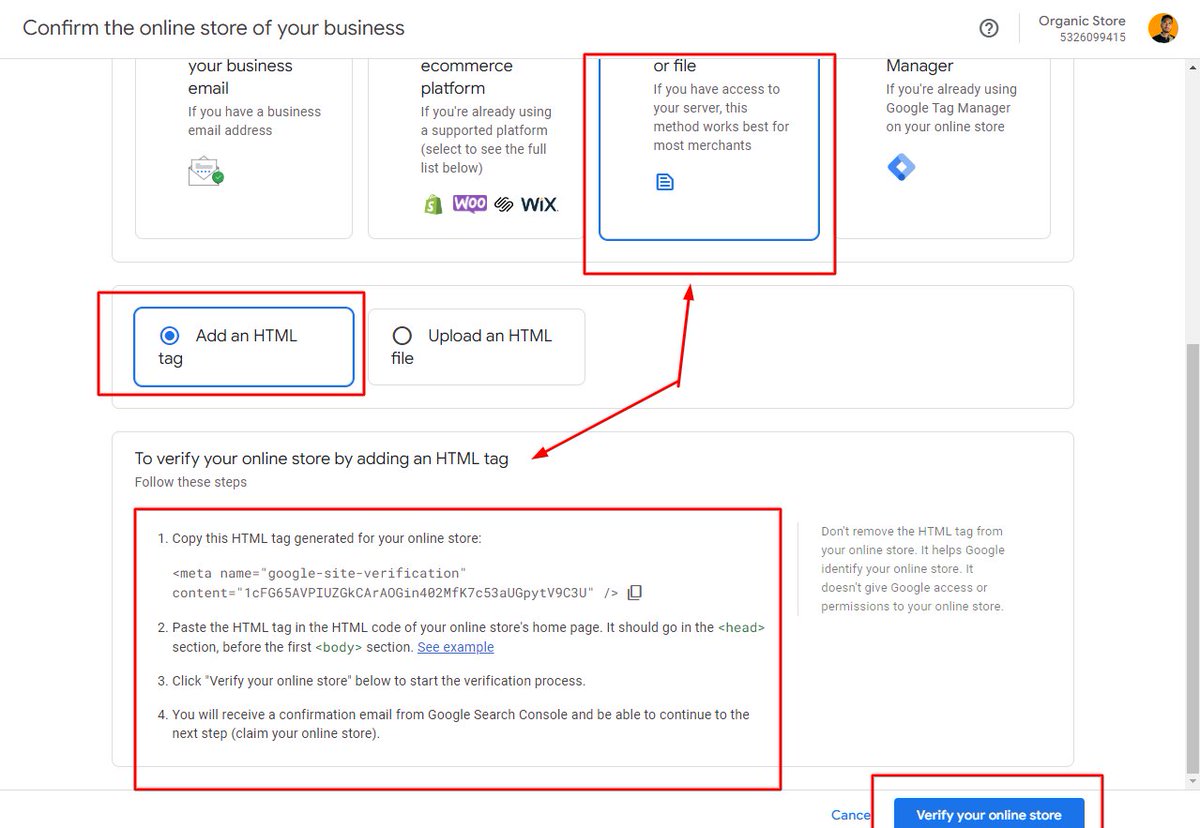Select the Wix platform icon
Image resolution: width=1200 pixels, height=828 pixels.
click(x=537, y=203)
